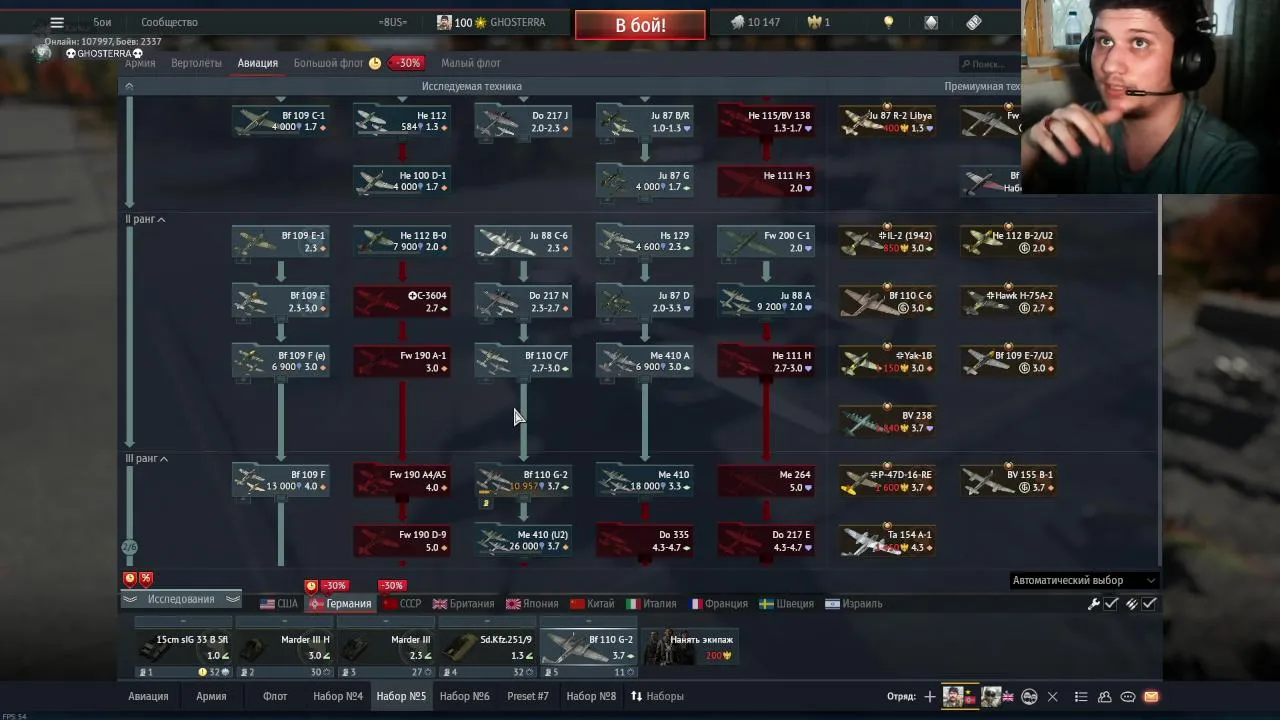The height and width of the screenshot is (720, 1280).
Task: Click the clock icon next to Большой флот
Action: click(x=375, y=63)
